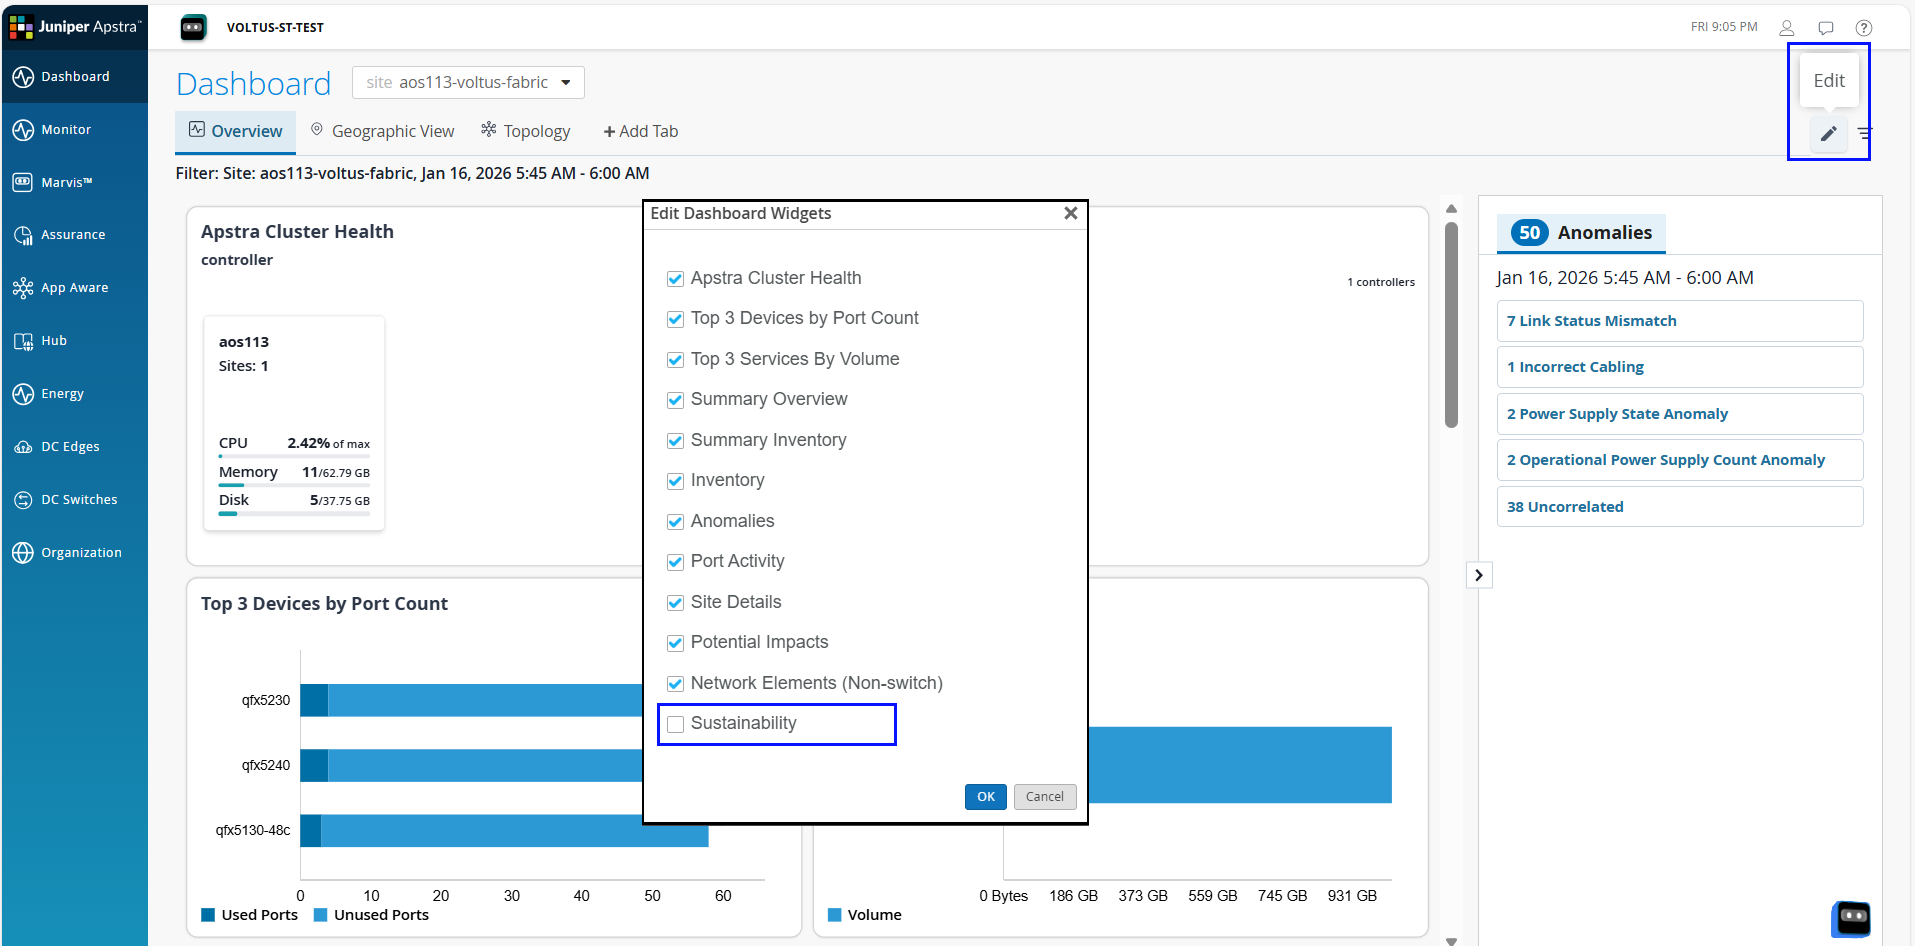
Task: Uncheck the Anomalies widget
Action: coord(676,521)
